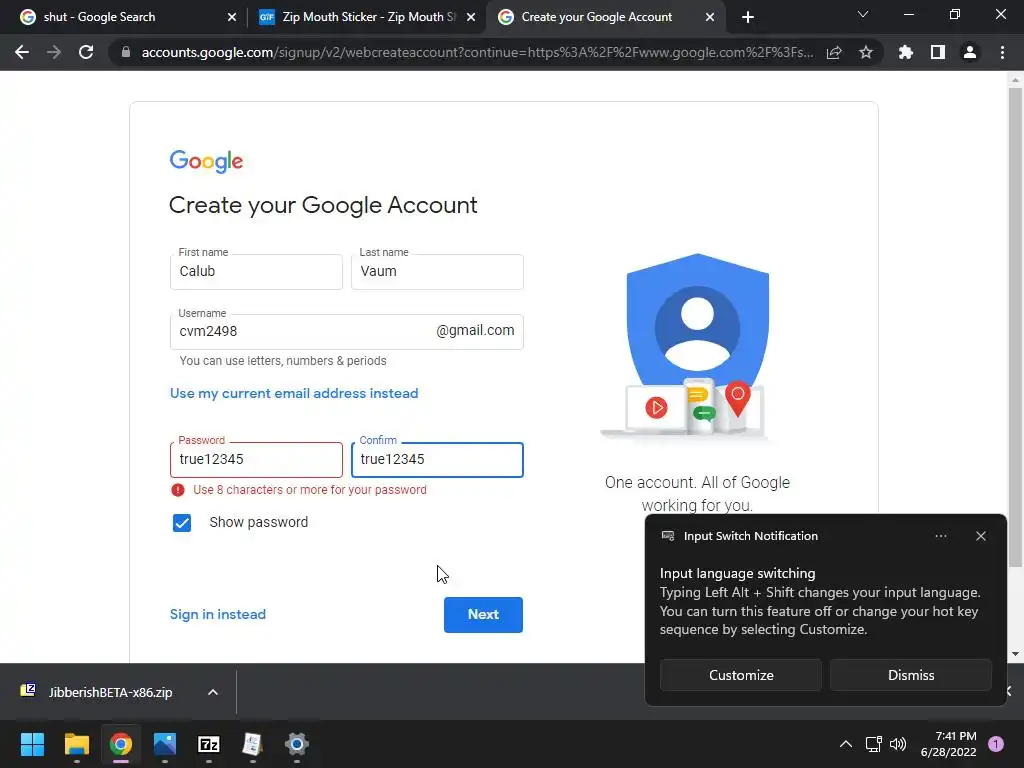Viewport: 1024px width, 768px height.
Task: Open File Explorer from the taskbar
Action: [x=76, y=744]
